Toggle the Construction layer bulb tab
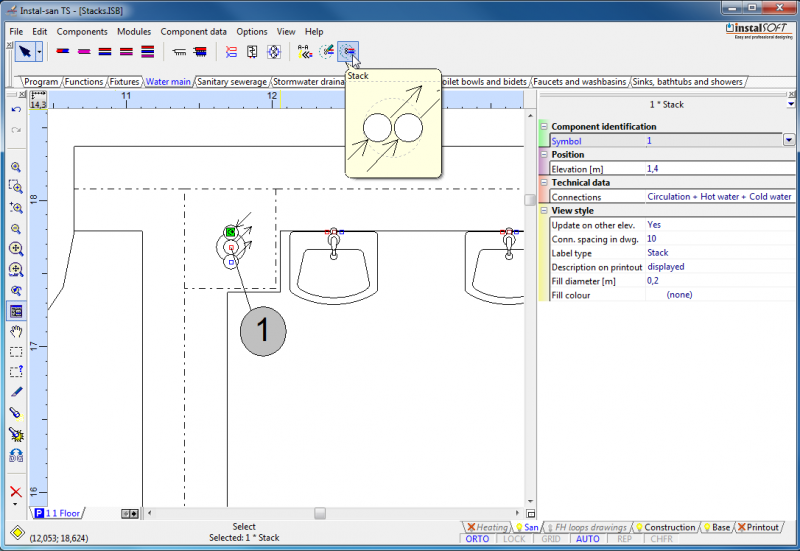800x551 pixels. point(665,528)
